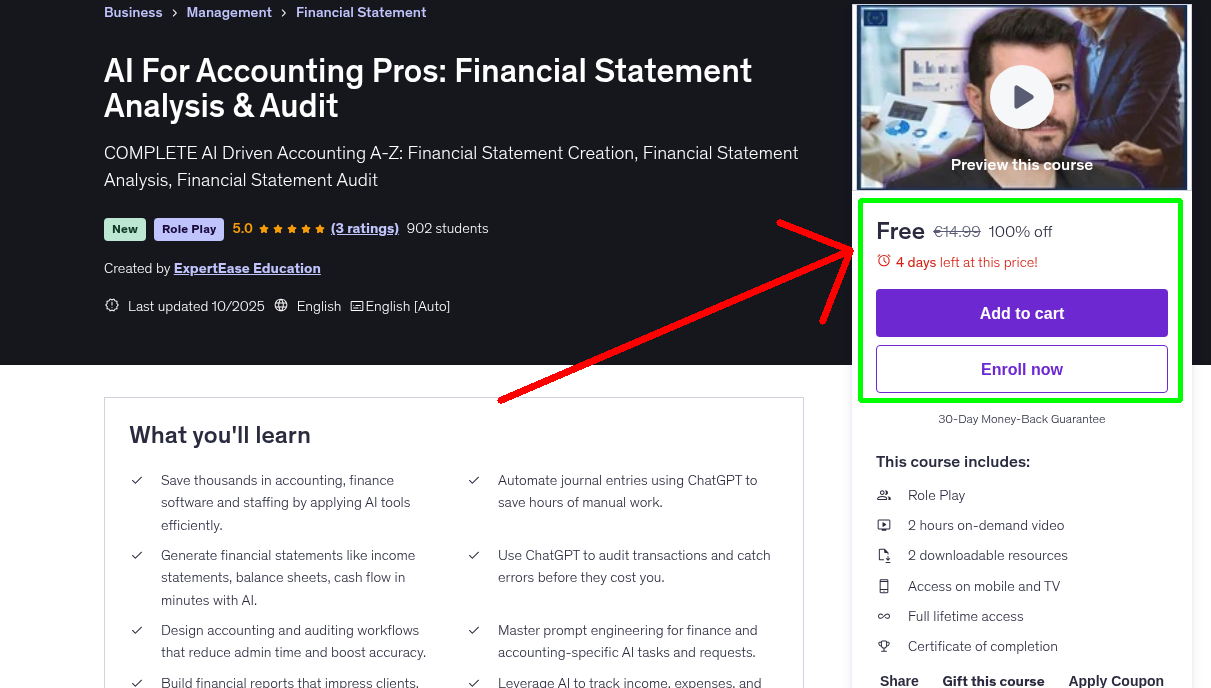Click the on-demand video icon
1211x688 pixels.
tap(884, 525)
